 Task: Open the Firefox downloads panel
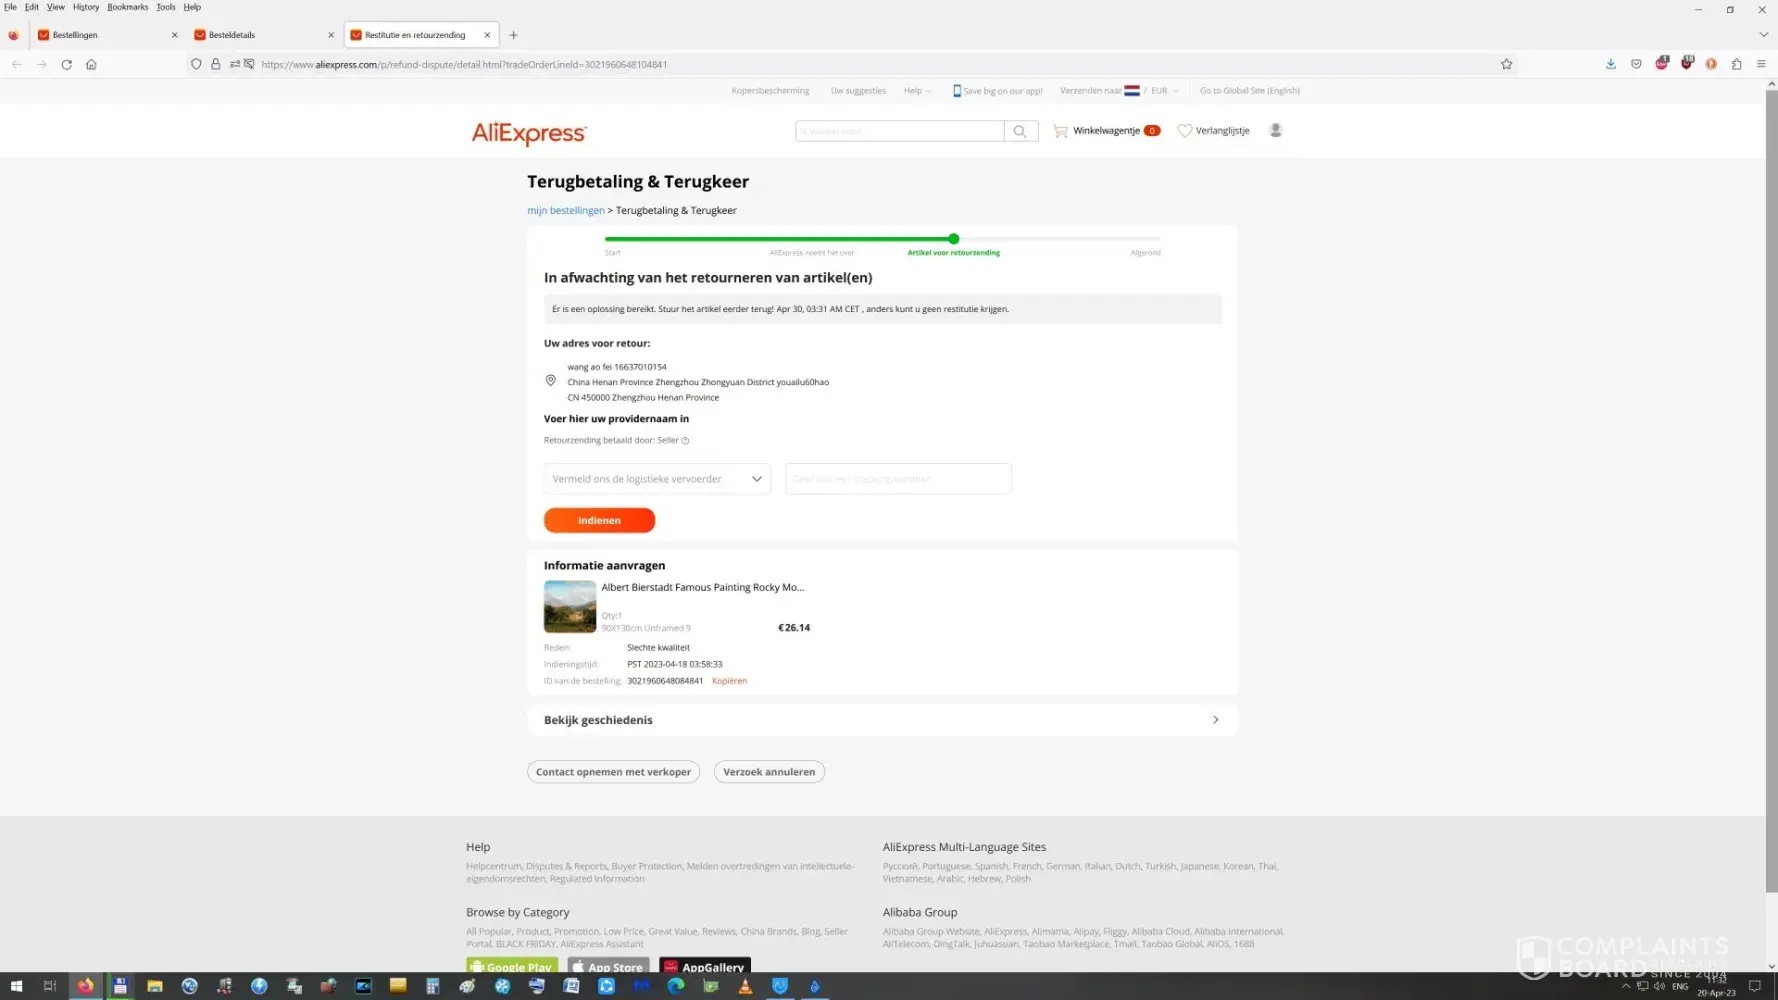point(1611,64)
